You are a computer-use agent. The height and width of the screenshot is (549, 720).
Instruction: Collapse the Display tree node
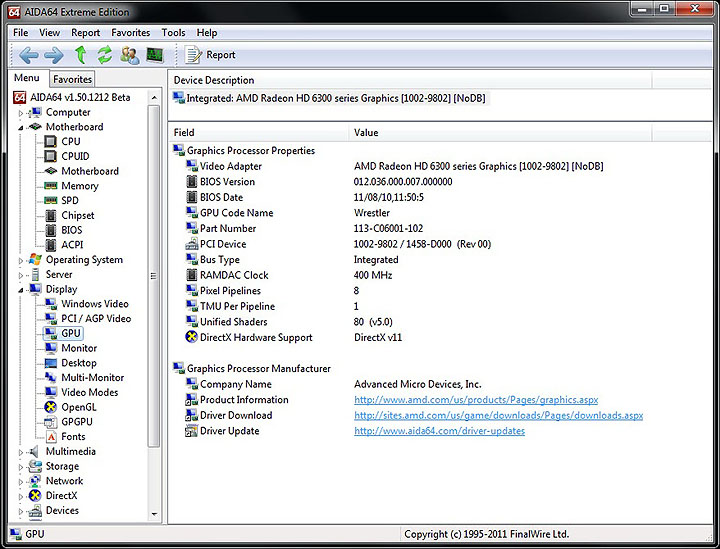pos(20,290)
